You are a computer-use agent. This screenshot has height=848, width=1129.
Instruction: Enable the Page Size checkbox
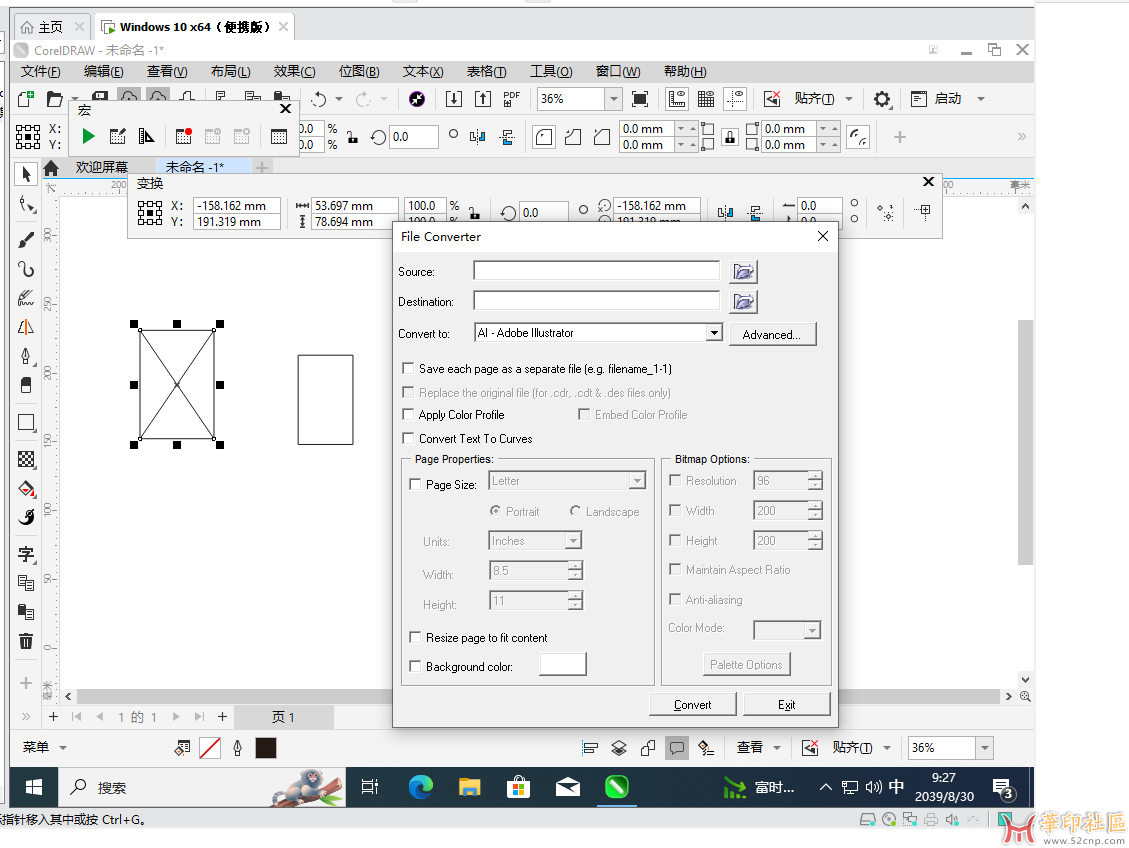415,484
